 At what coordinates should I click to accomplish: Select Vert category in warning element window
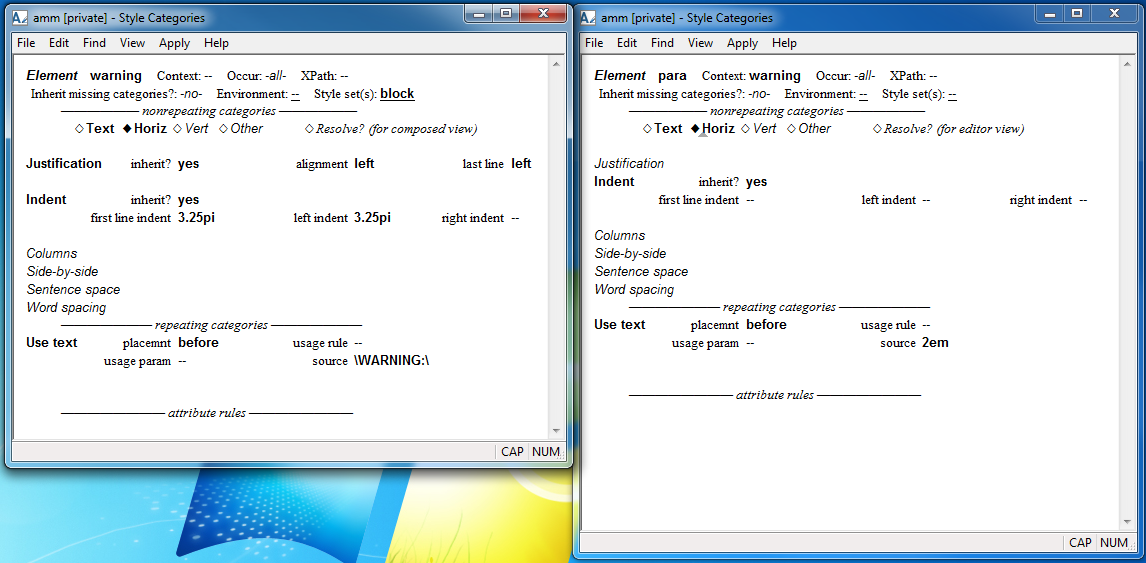[x=191, y=129]
